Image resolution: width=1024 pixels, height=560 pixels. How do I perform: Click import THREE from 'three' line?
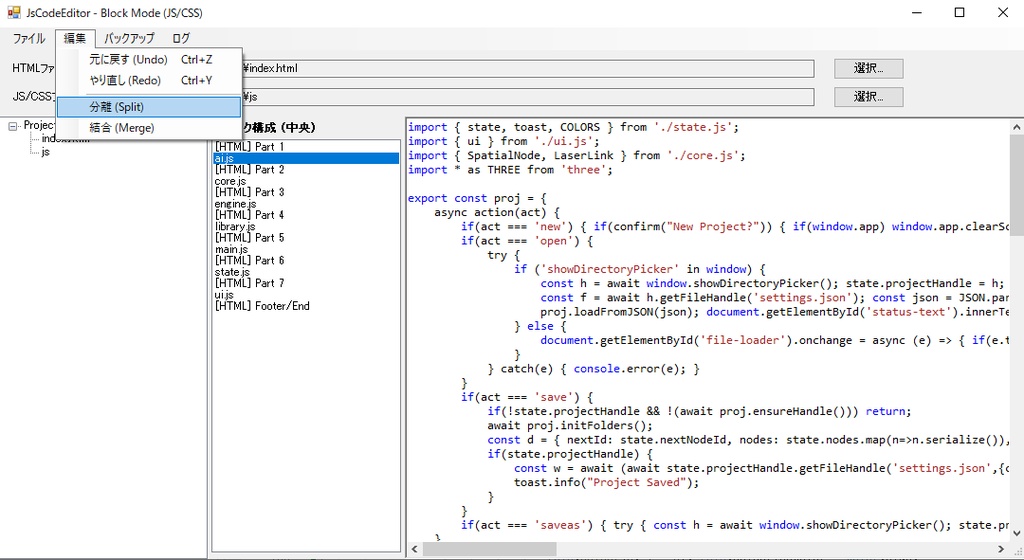[511, 170]
